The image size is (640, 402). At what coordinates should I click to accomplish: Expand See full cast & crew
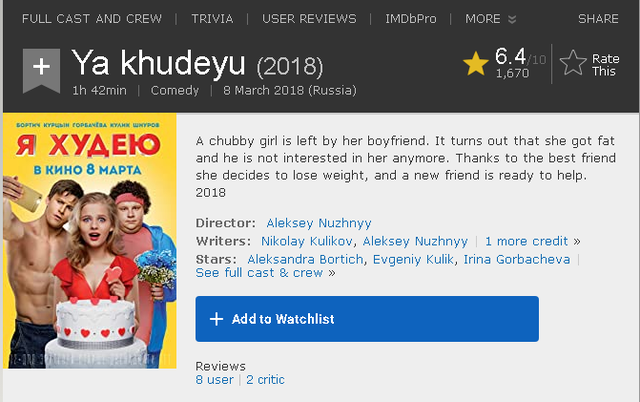pyautogui.click(x=259, y=272)
